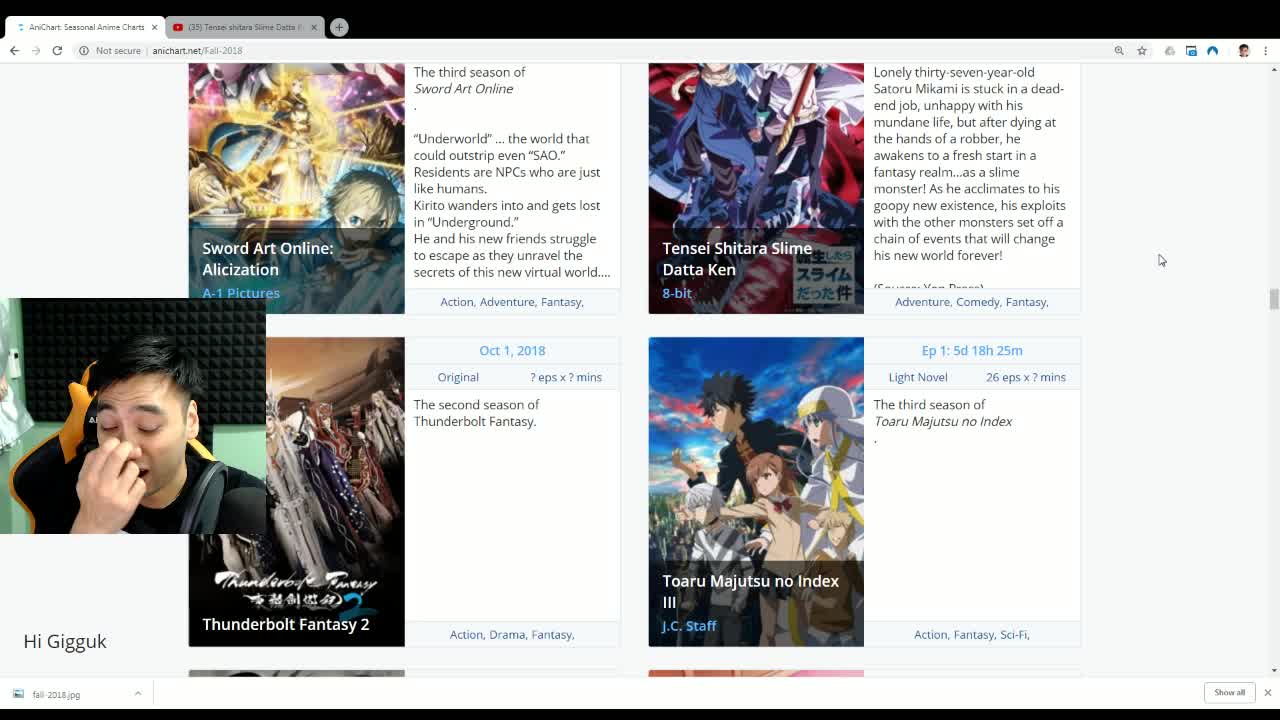Click the browser back arrow
The image size is (1280, 720).
tap(14, 51)
